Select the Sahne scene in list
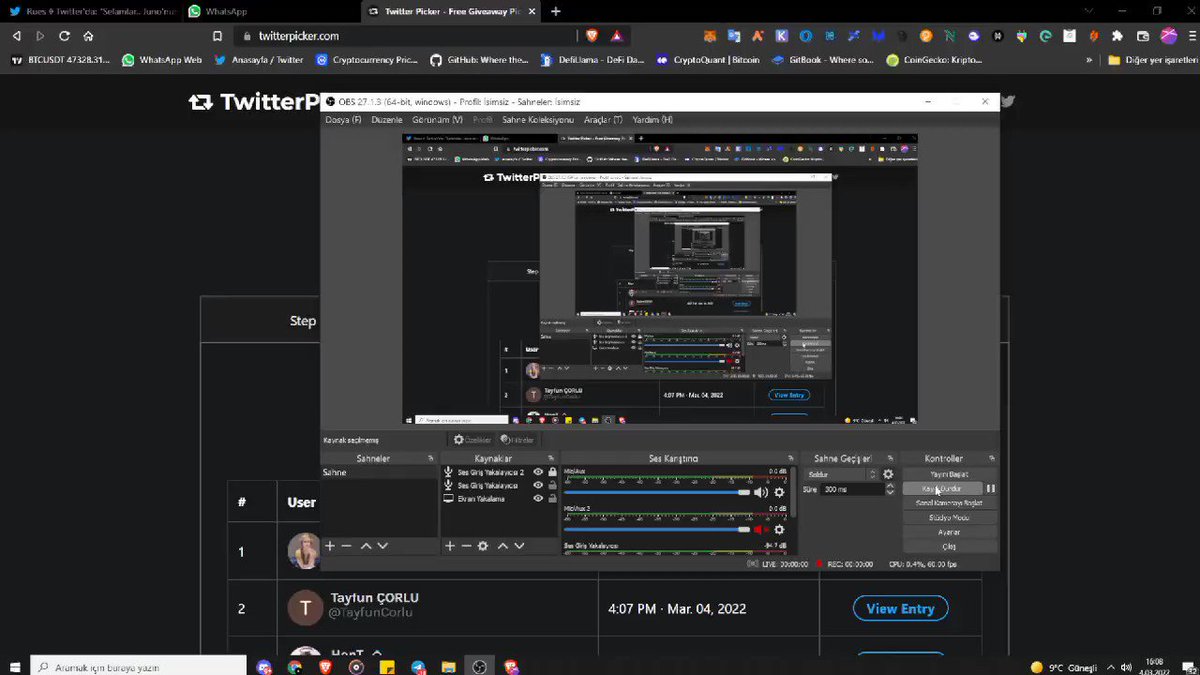Image resolution: width=1200 pixels, height=675 pixels. [379, 472]
